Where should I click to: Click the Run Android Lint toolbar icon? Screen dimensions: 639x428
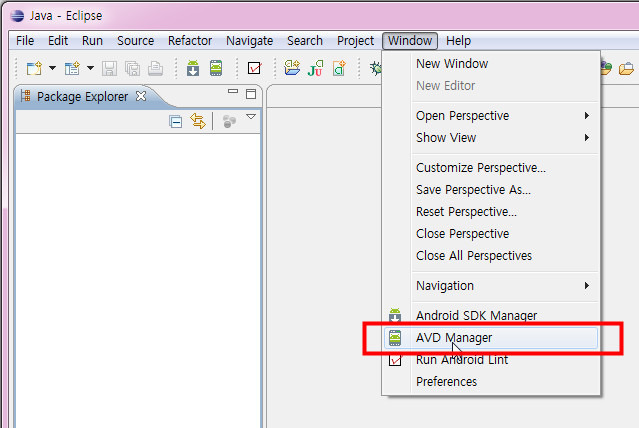254,68
